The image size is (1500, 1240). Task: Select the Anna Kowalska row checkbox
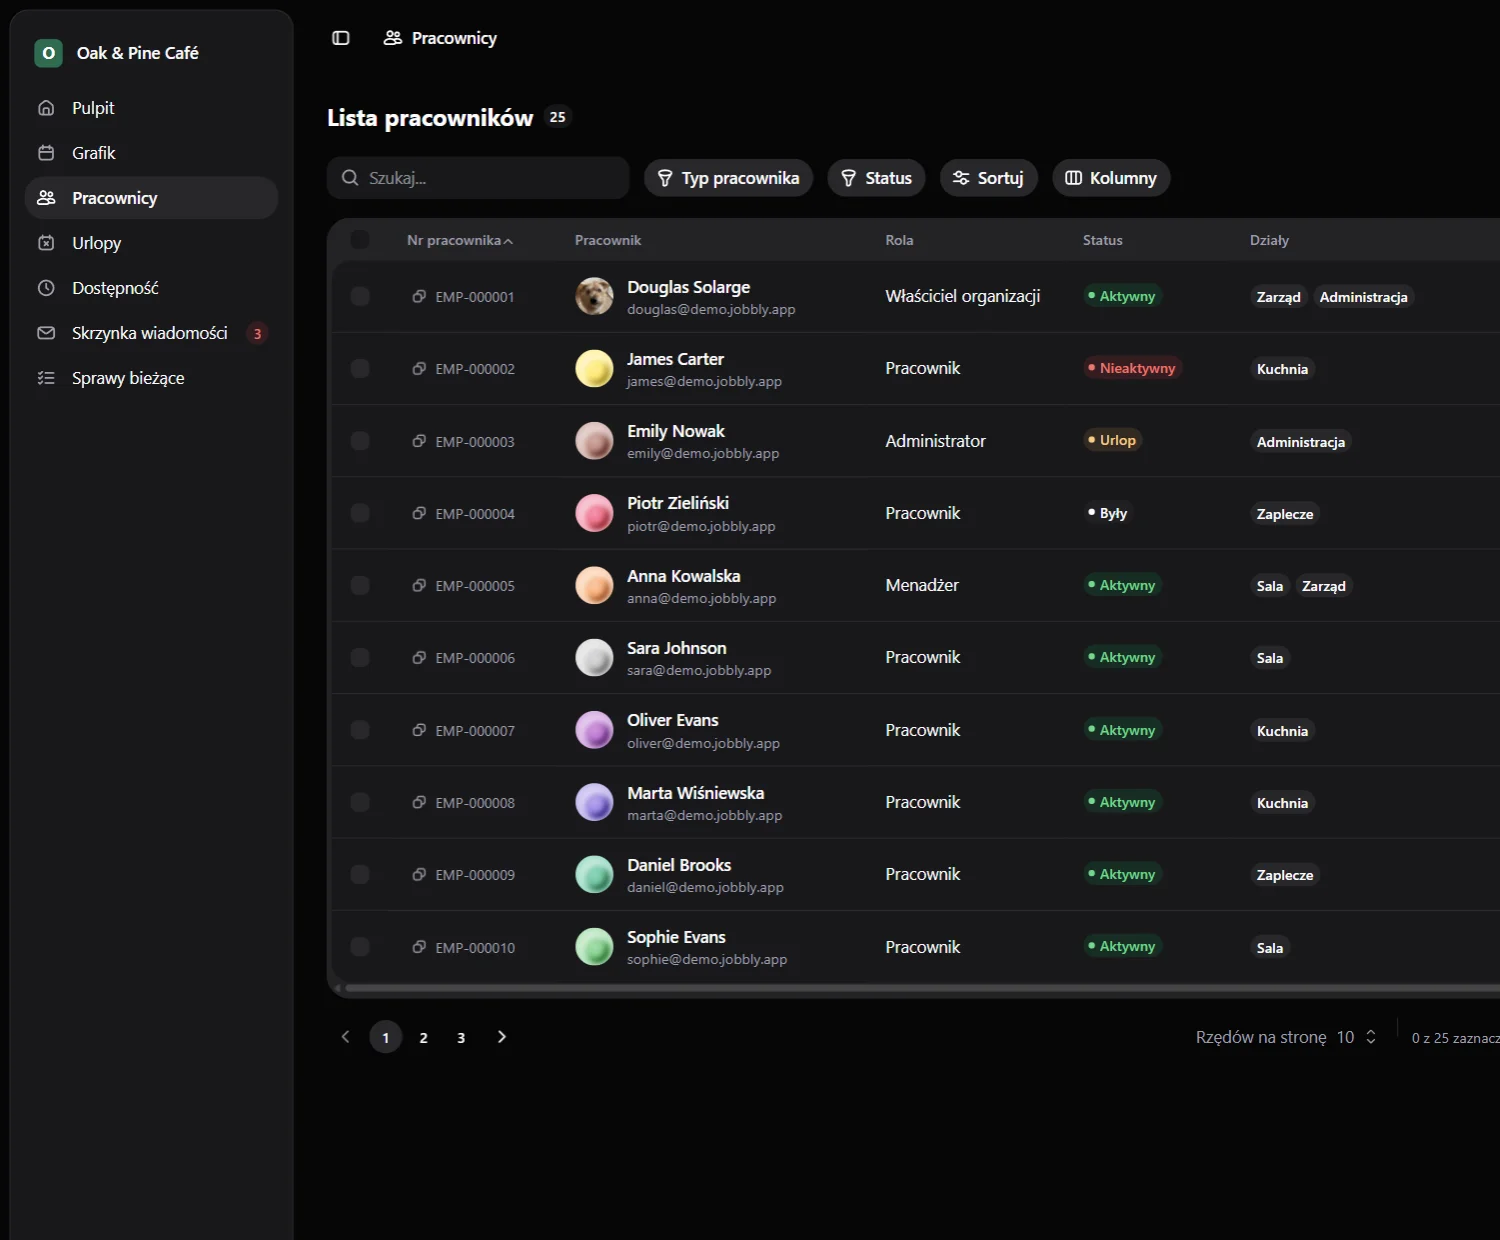pos(360,585)
